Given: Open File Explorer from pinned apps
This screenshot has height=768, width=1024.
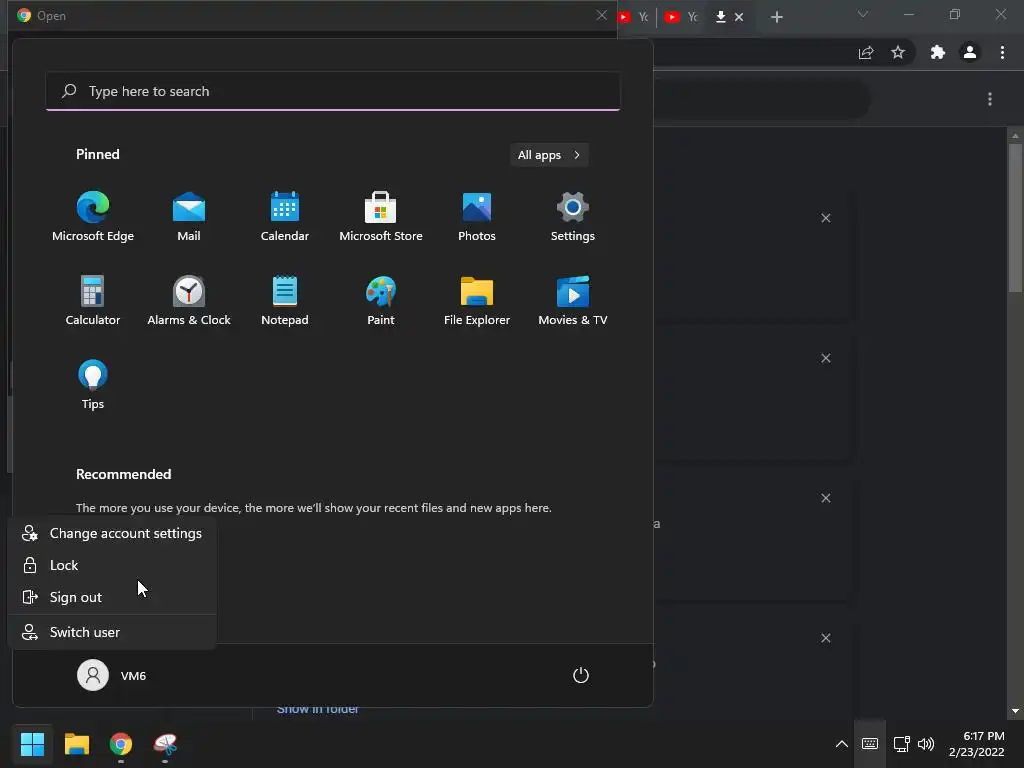Looking at the screenshot, I should 477,300.
